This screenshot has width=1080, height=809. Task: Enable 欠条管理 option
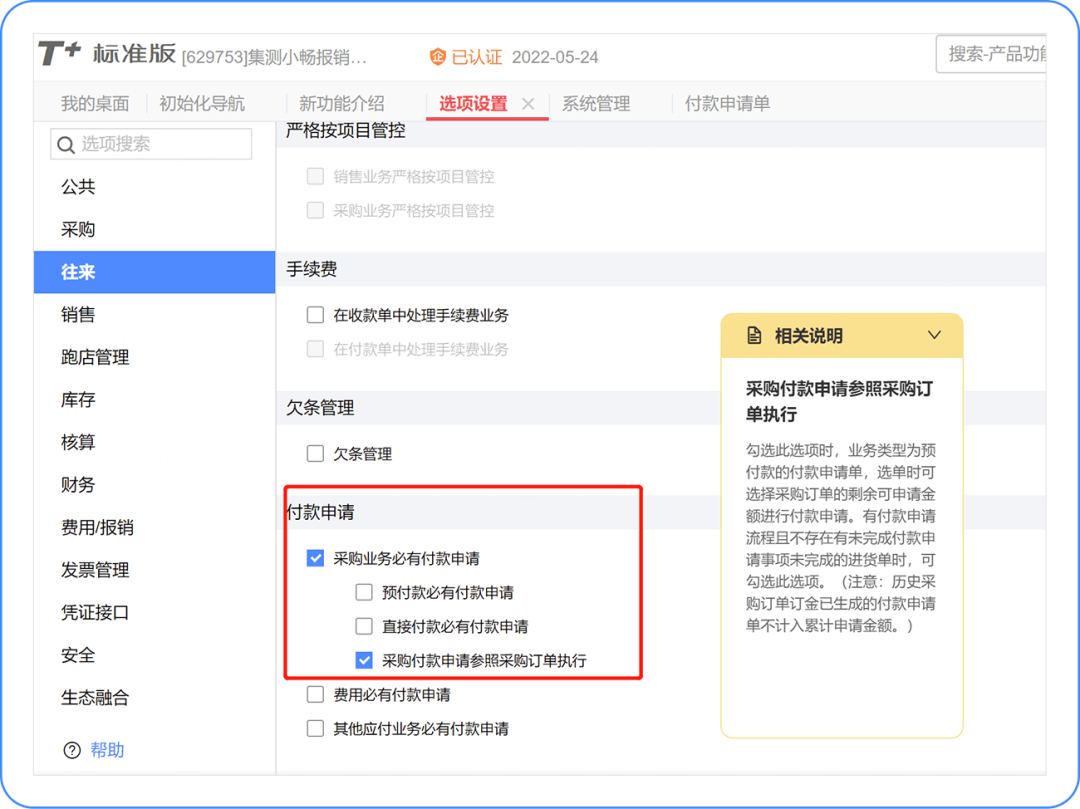tap(315, 453)
